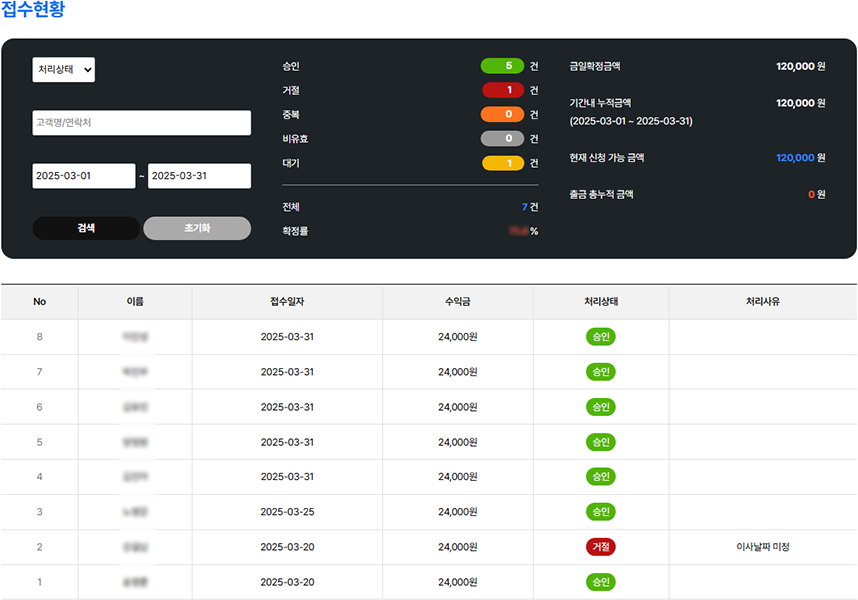Click the end date field 2025-03-31
Image resolution: width=858 pixels, height=600 pixels.
(199, 176)
